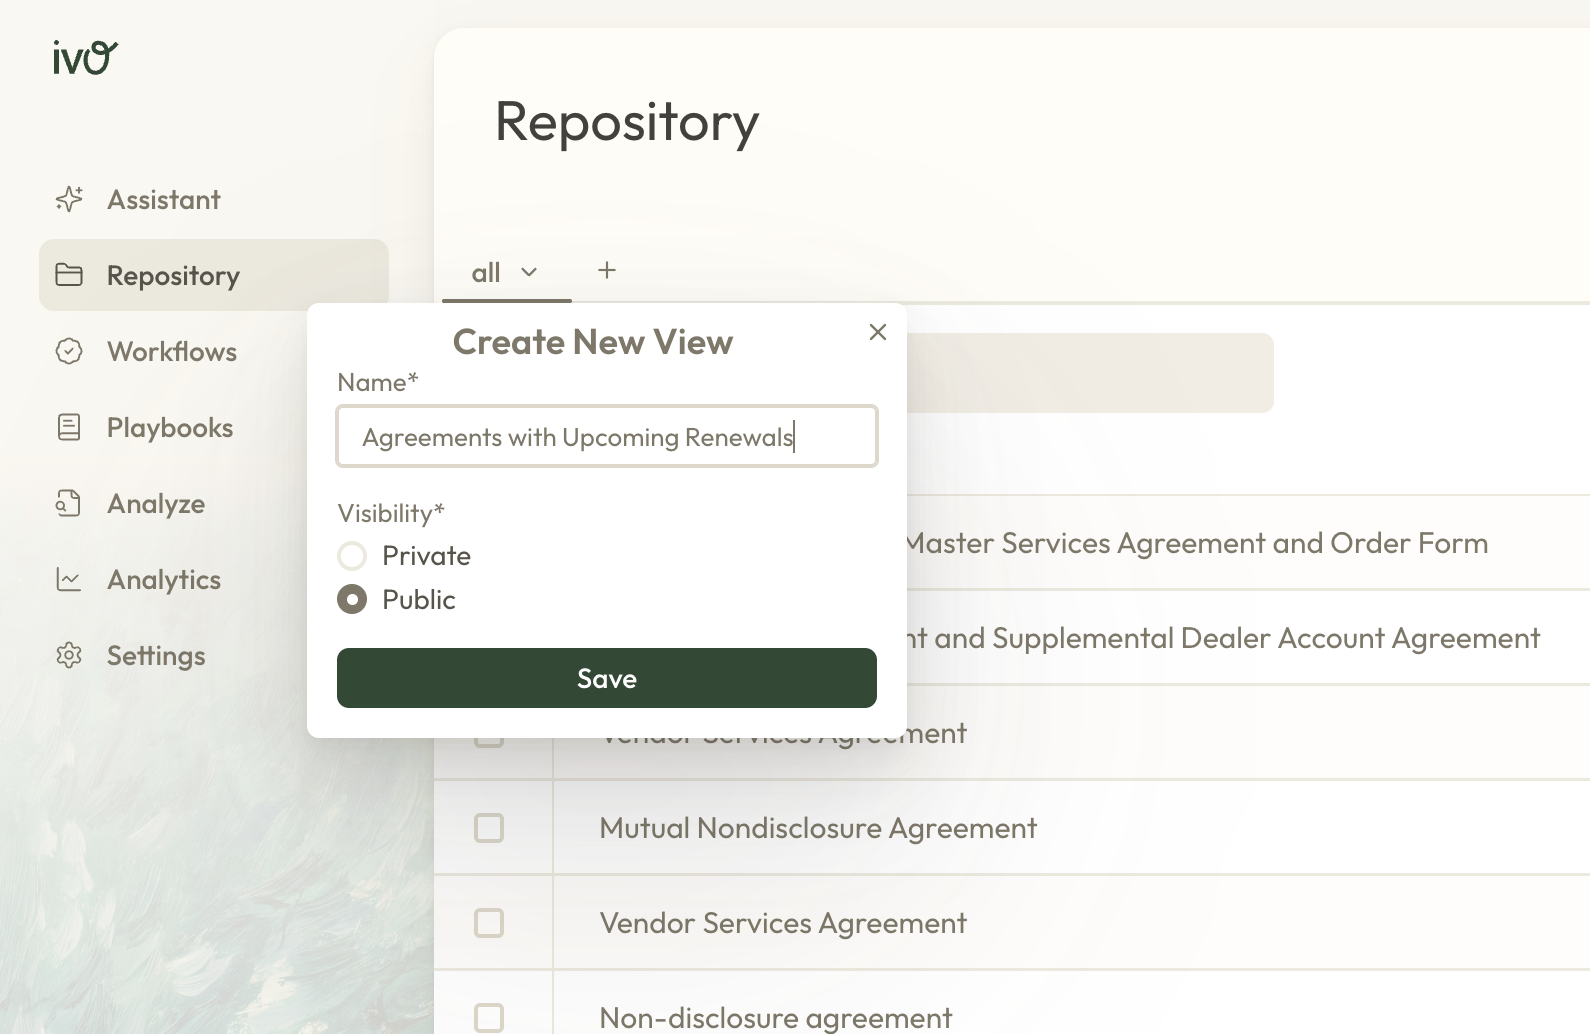Click the Repository folder icon
The image size is (1590, 1034).
coord(69,275)
